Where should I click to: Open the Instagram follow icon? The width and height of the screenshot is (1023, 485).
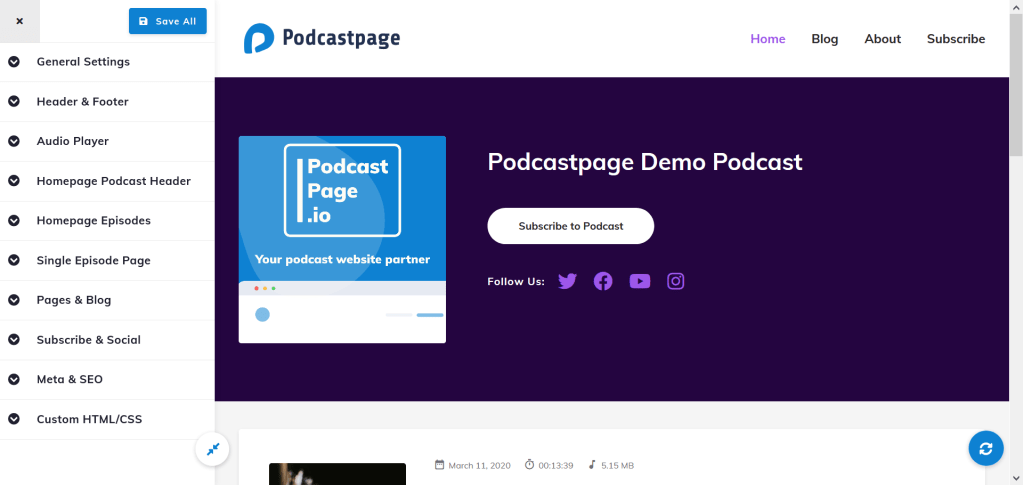click(676, 281)
